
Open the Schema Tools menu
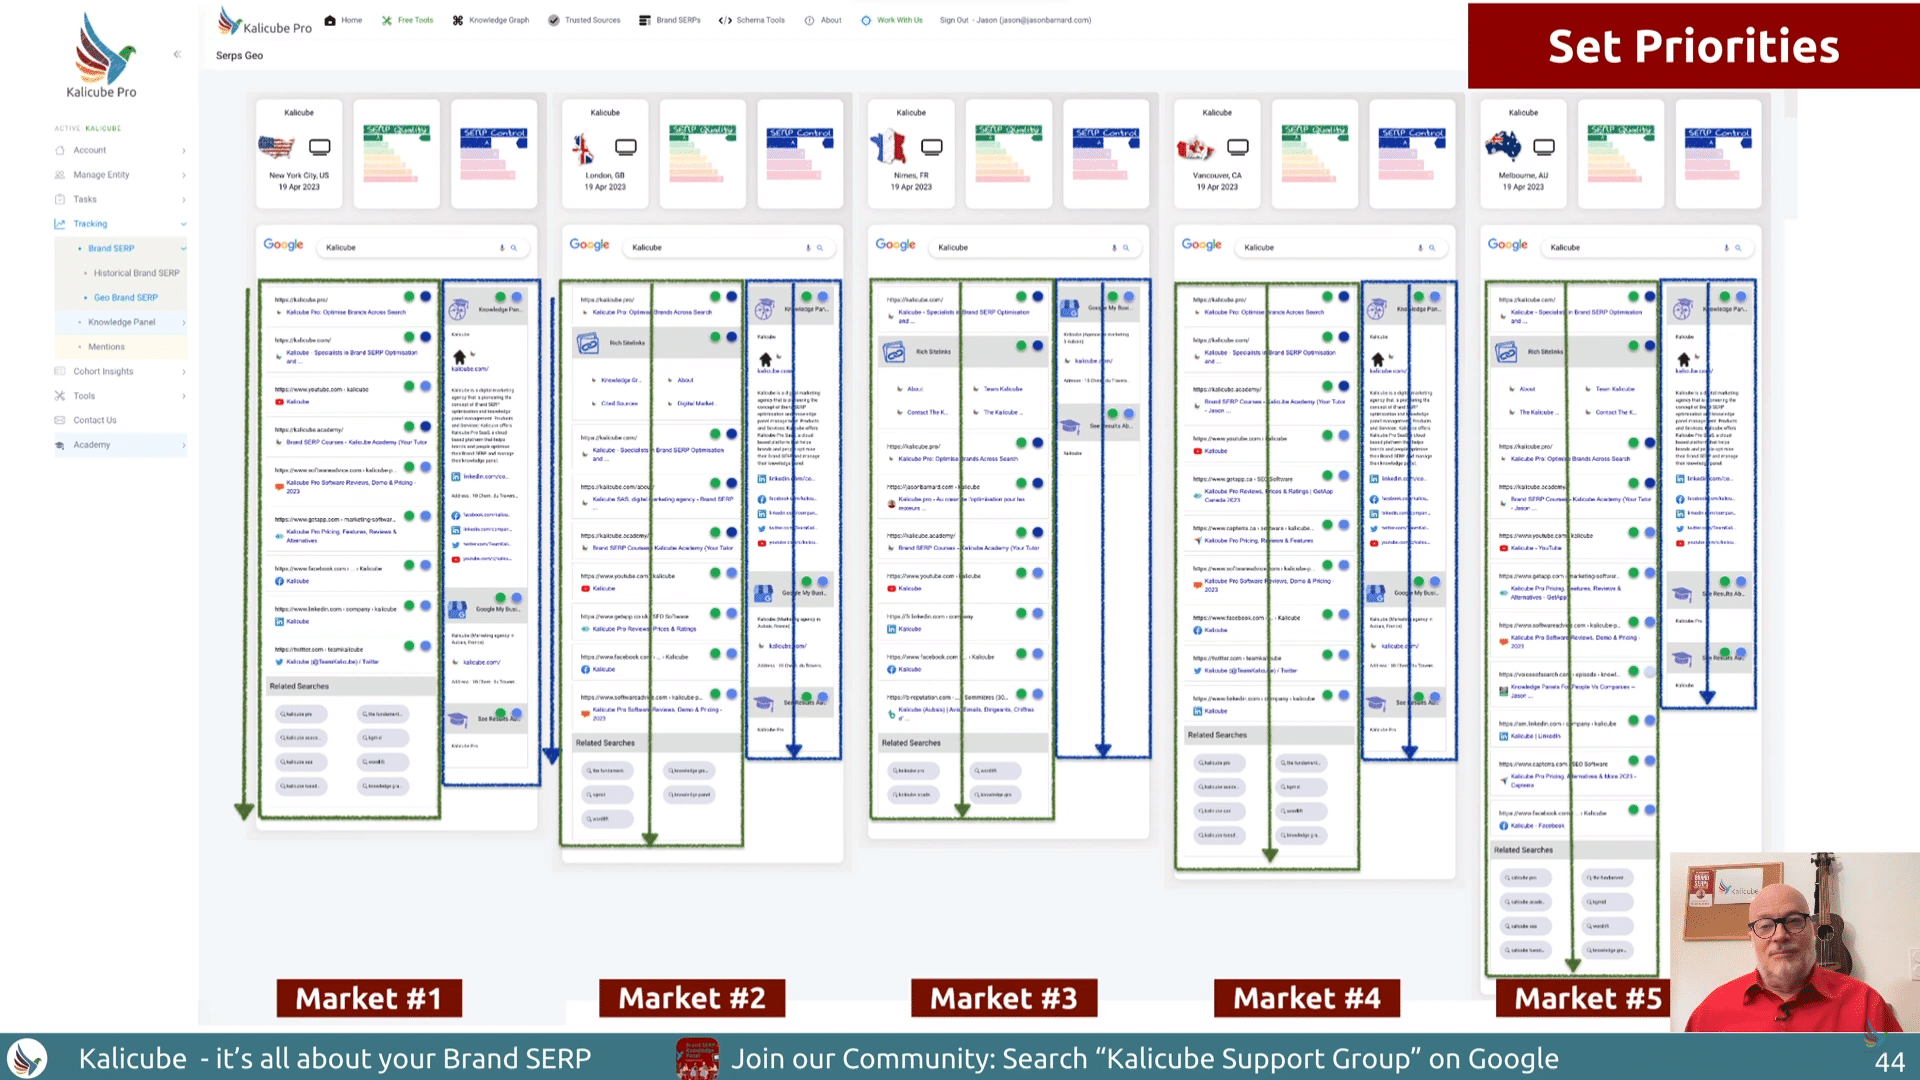[752, 20]
